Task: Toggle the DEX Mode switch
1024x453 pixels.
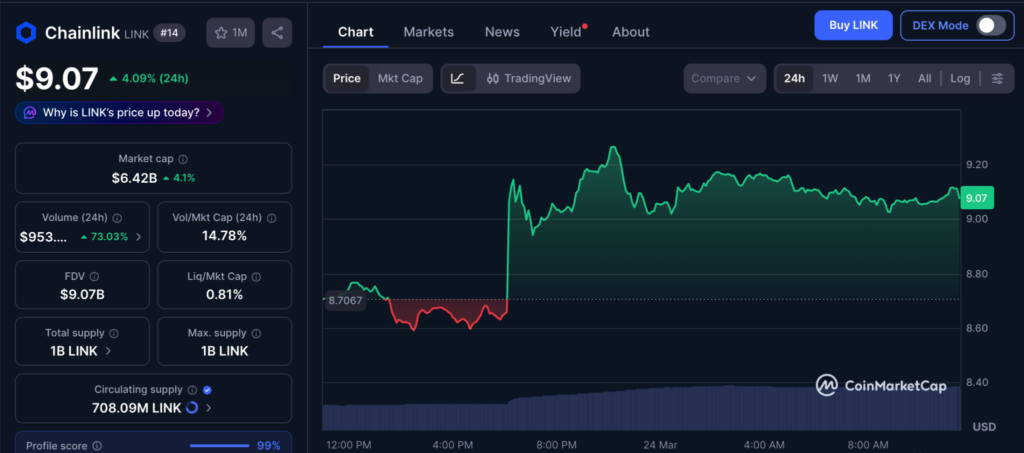Action: click(x=990, y=25)
